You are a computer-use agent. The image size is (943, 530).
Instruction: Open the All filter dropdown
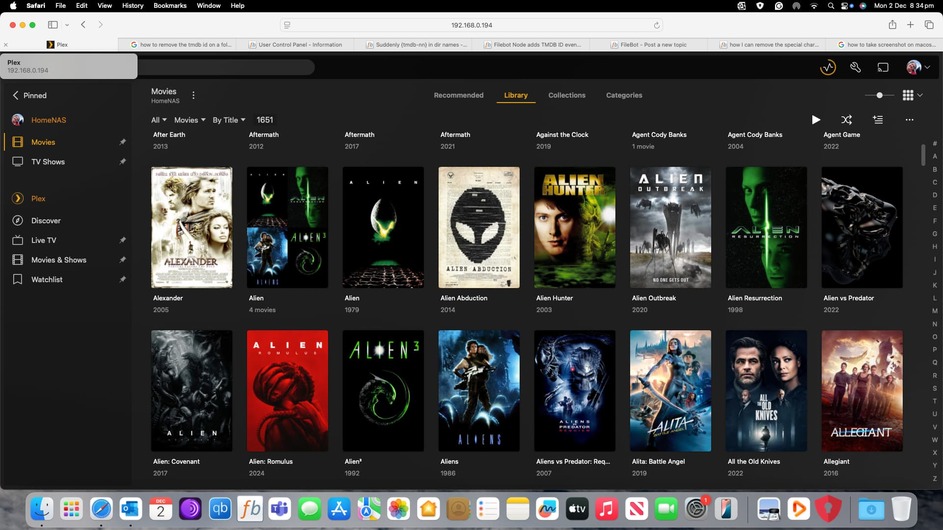click(x=159, y=120)
